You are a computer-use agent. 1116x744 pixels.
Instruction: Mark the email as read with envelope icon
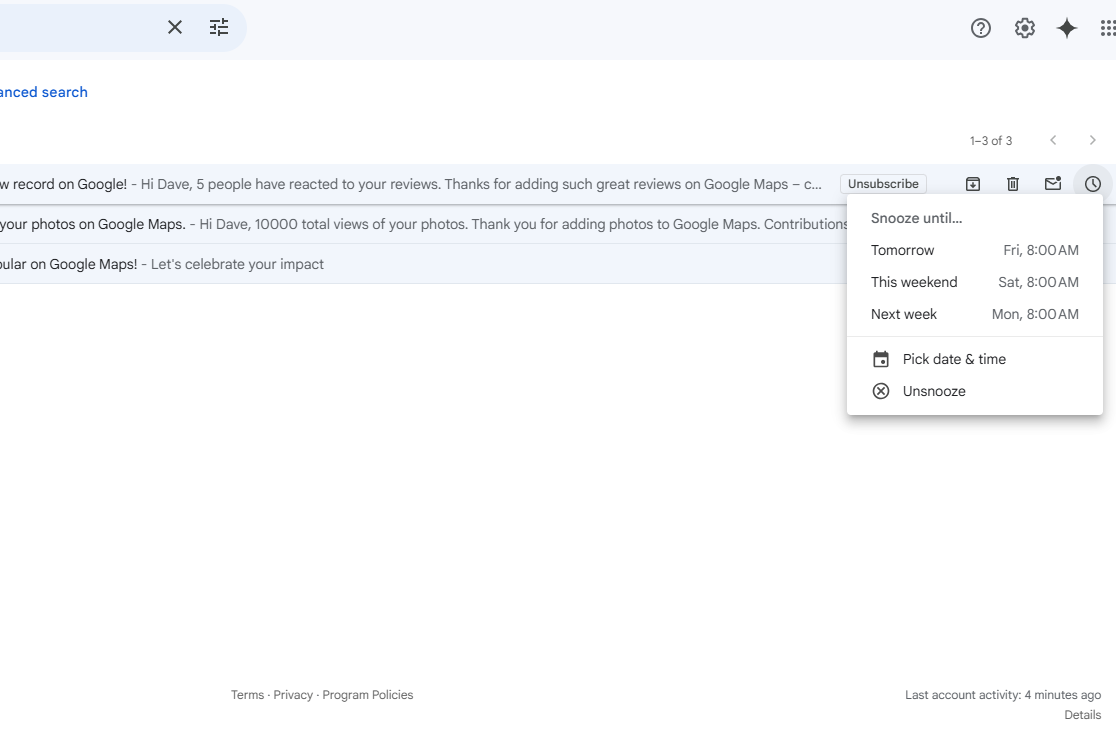[x=1052, y=183]
